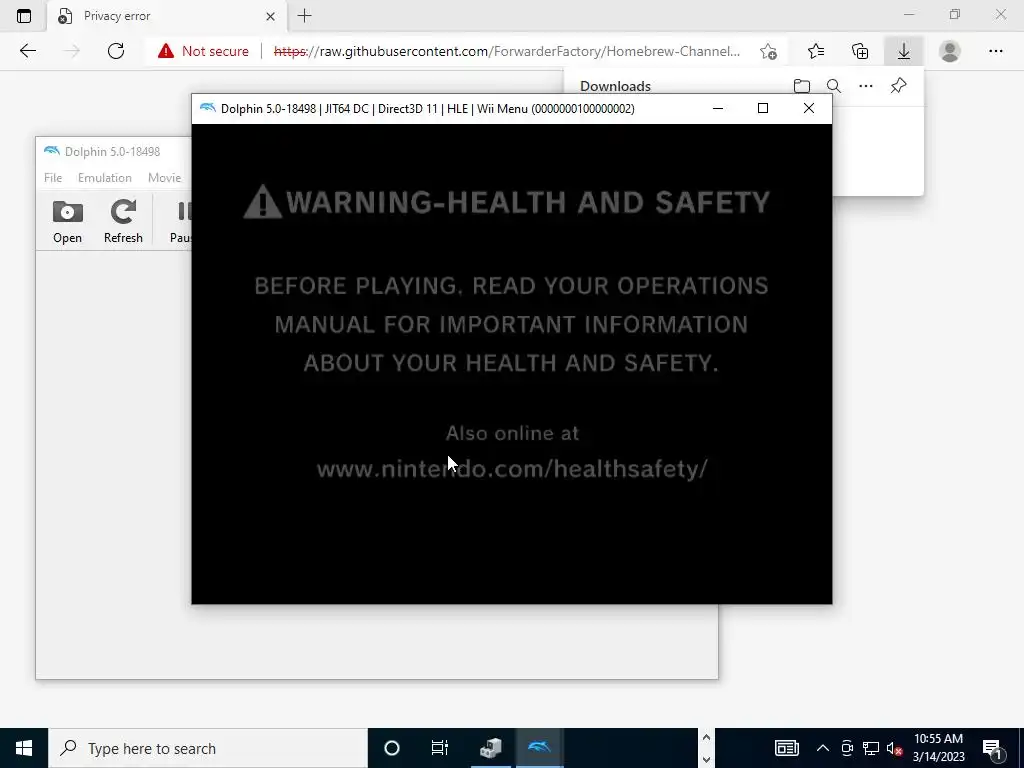The image size is (1024, 768).
Task: Open a new browser tab
Action: 304,16
